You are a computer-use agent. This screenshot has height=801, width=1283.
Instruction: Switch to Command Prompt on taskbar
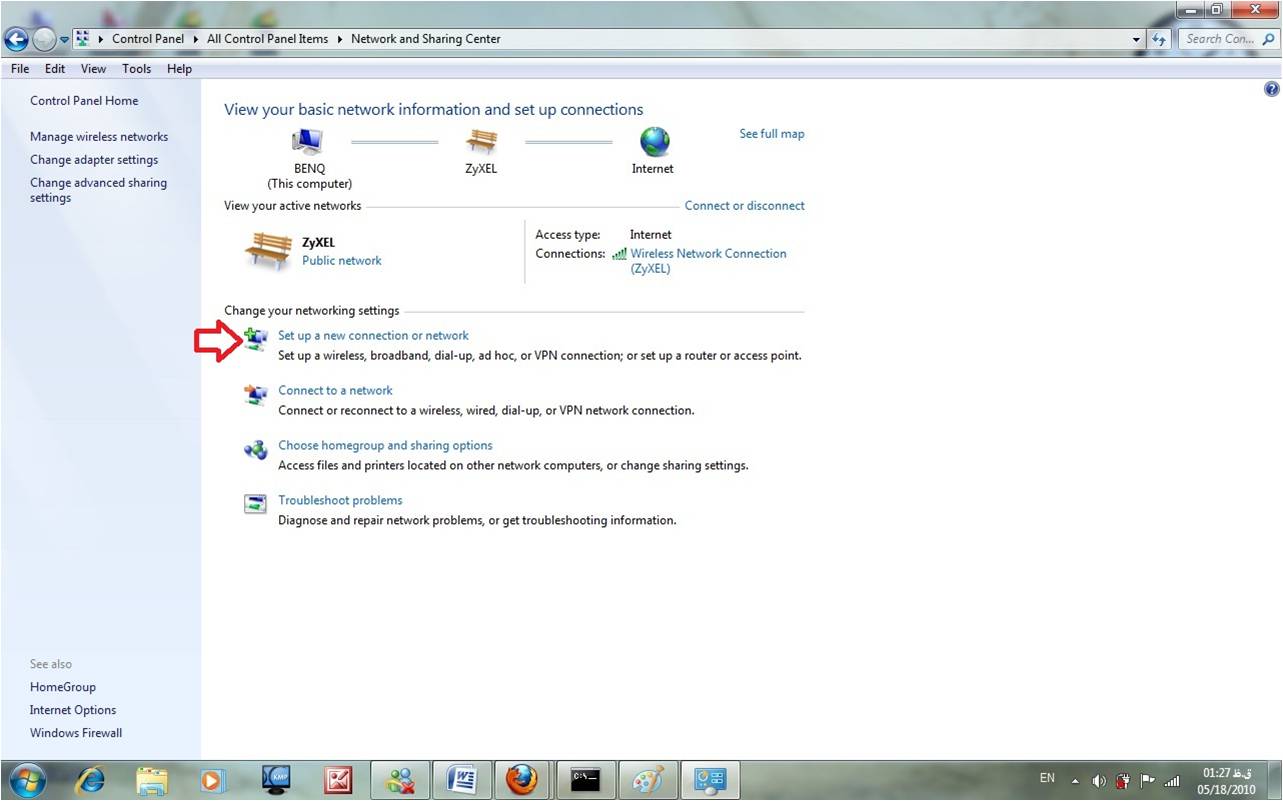point(586,779)
